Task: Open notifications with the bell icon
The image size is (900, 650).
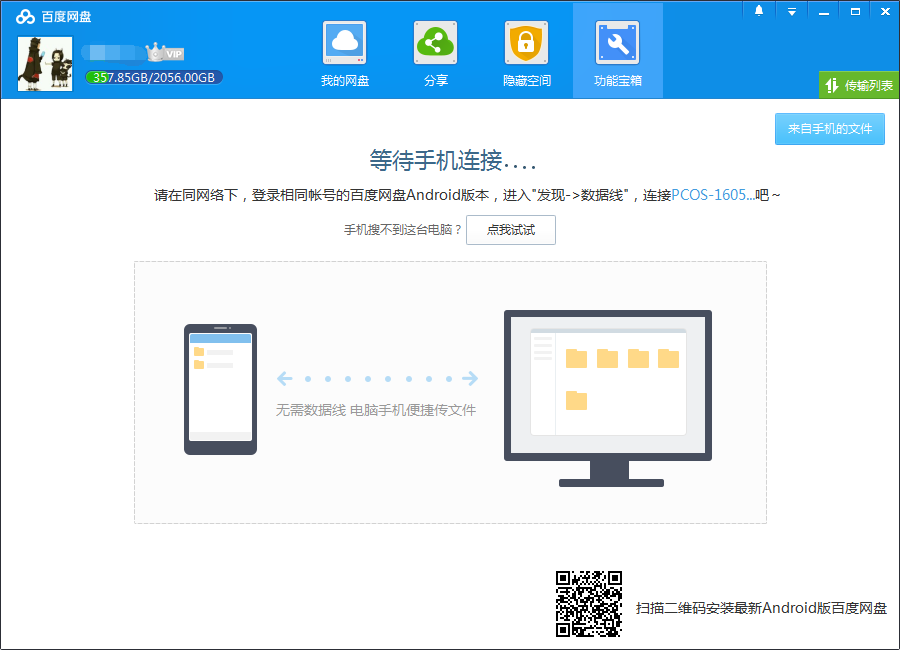Action: click(758, 11)
